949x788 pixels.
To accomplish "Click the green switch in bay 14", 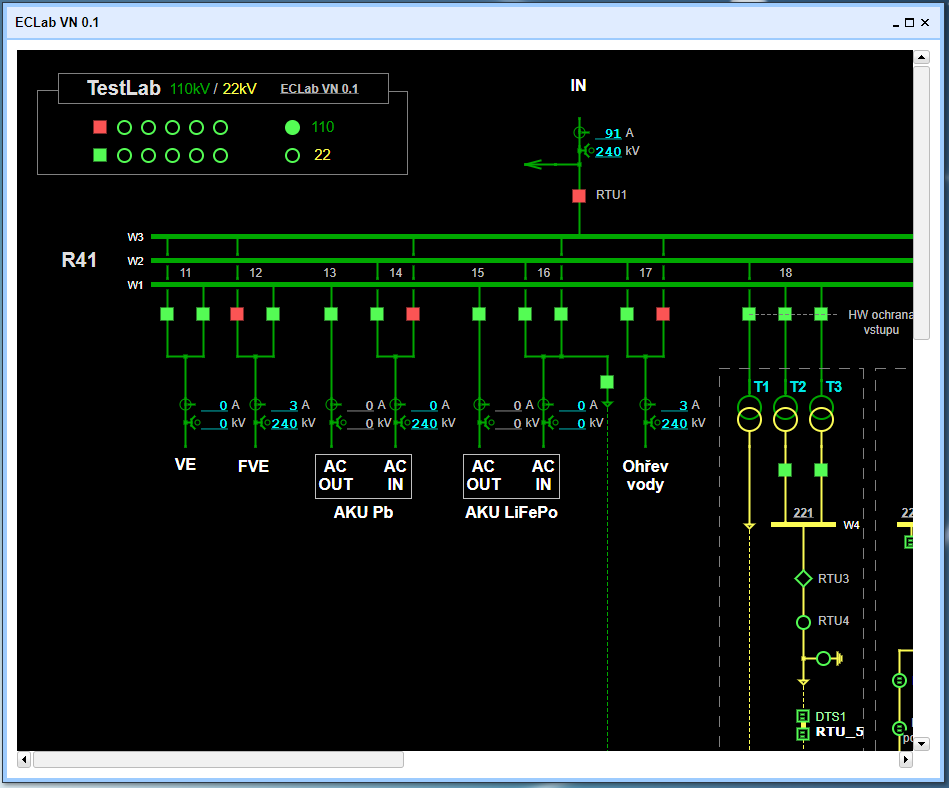I will 377,314.
